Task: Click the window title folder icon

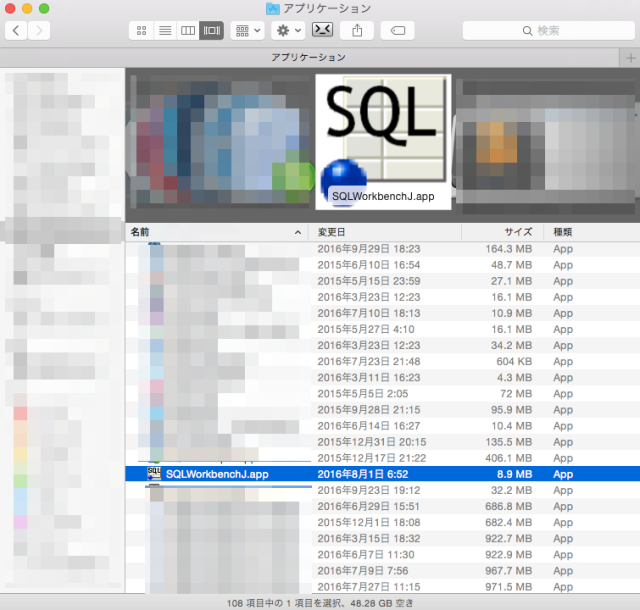Action: tap(272, 9)
